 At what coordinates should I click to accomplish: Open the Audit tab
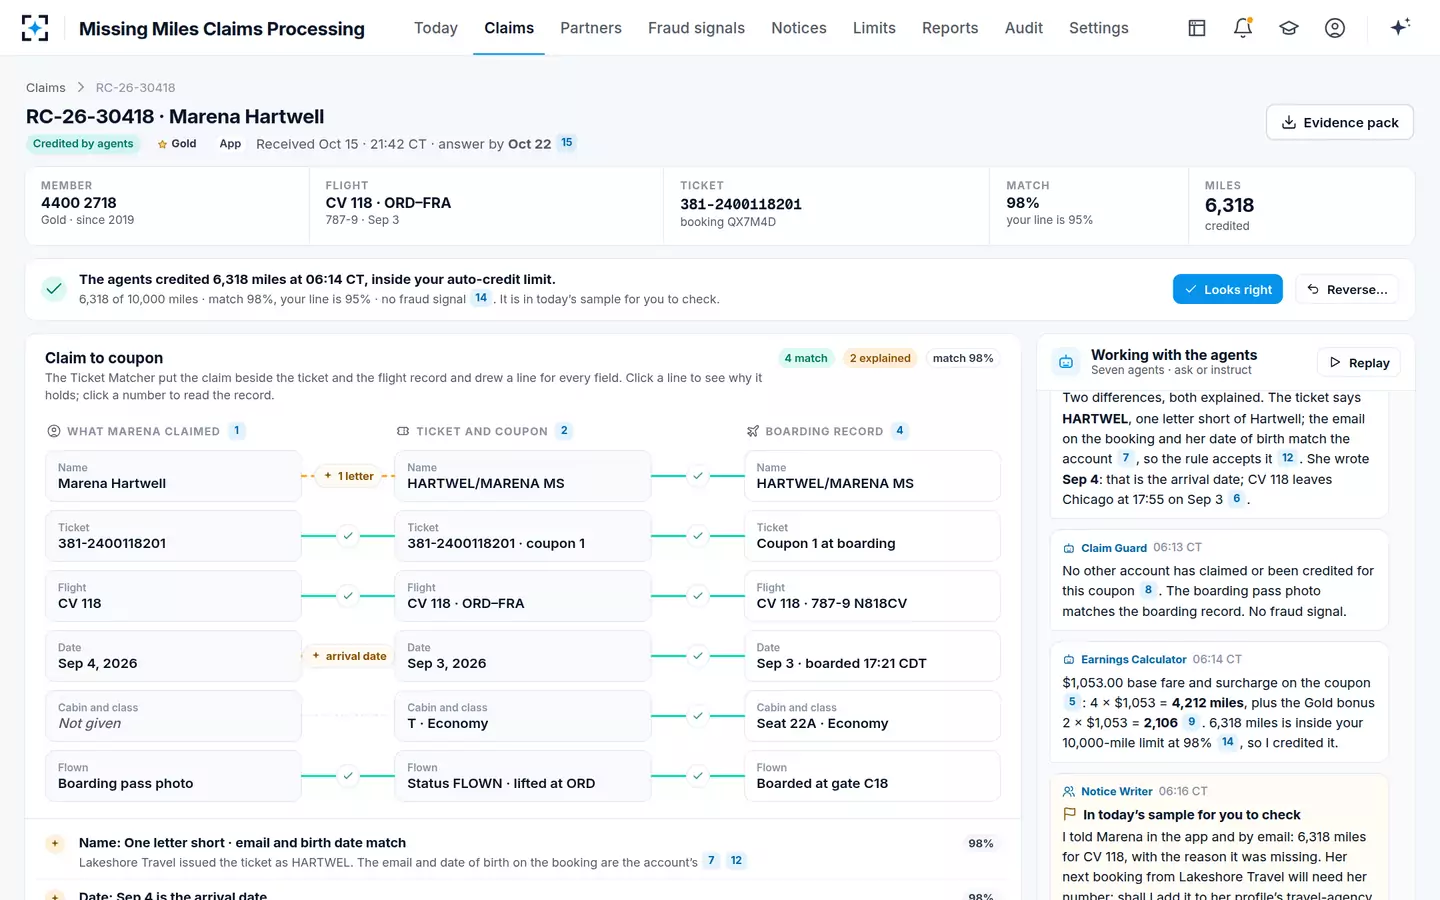click(1024, 28)
